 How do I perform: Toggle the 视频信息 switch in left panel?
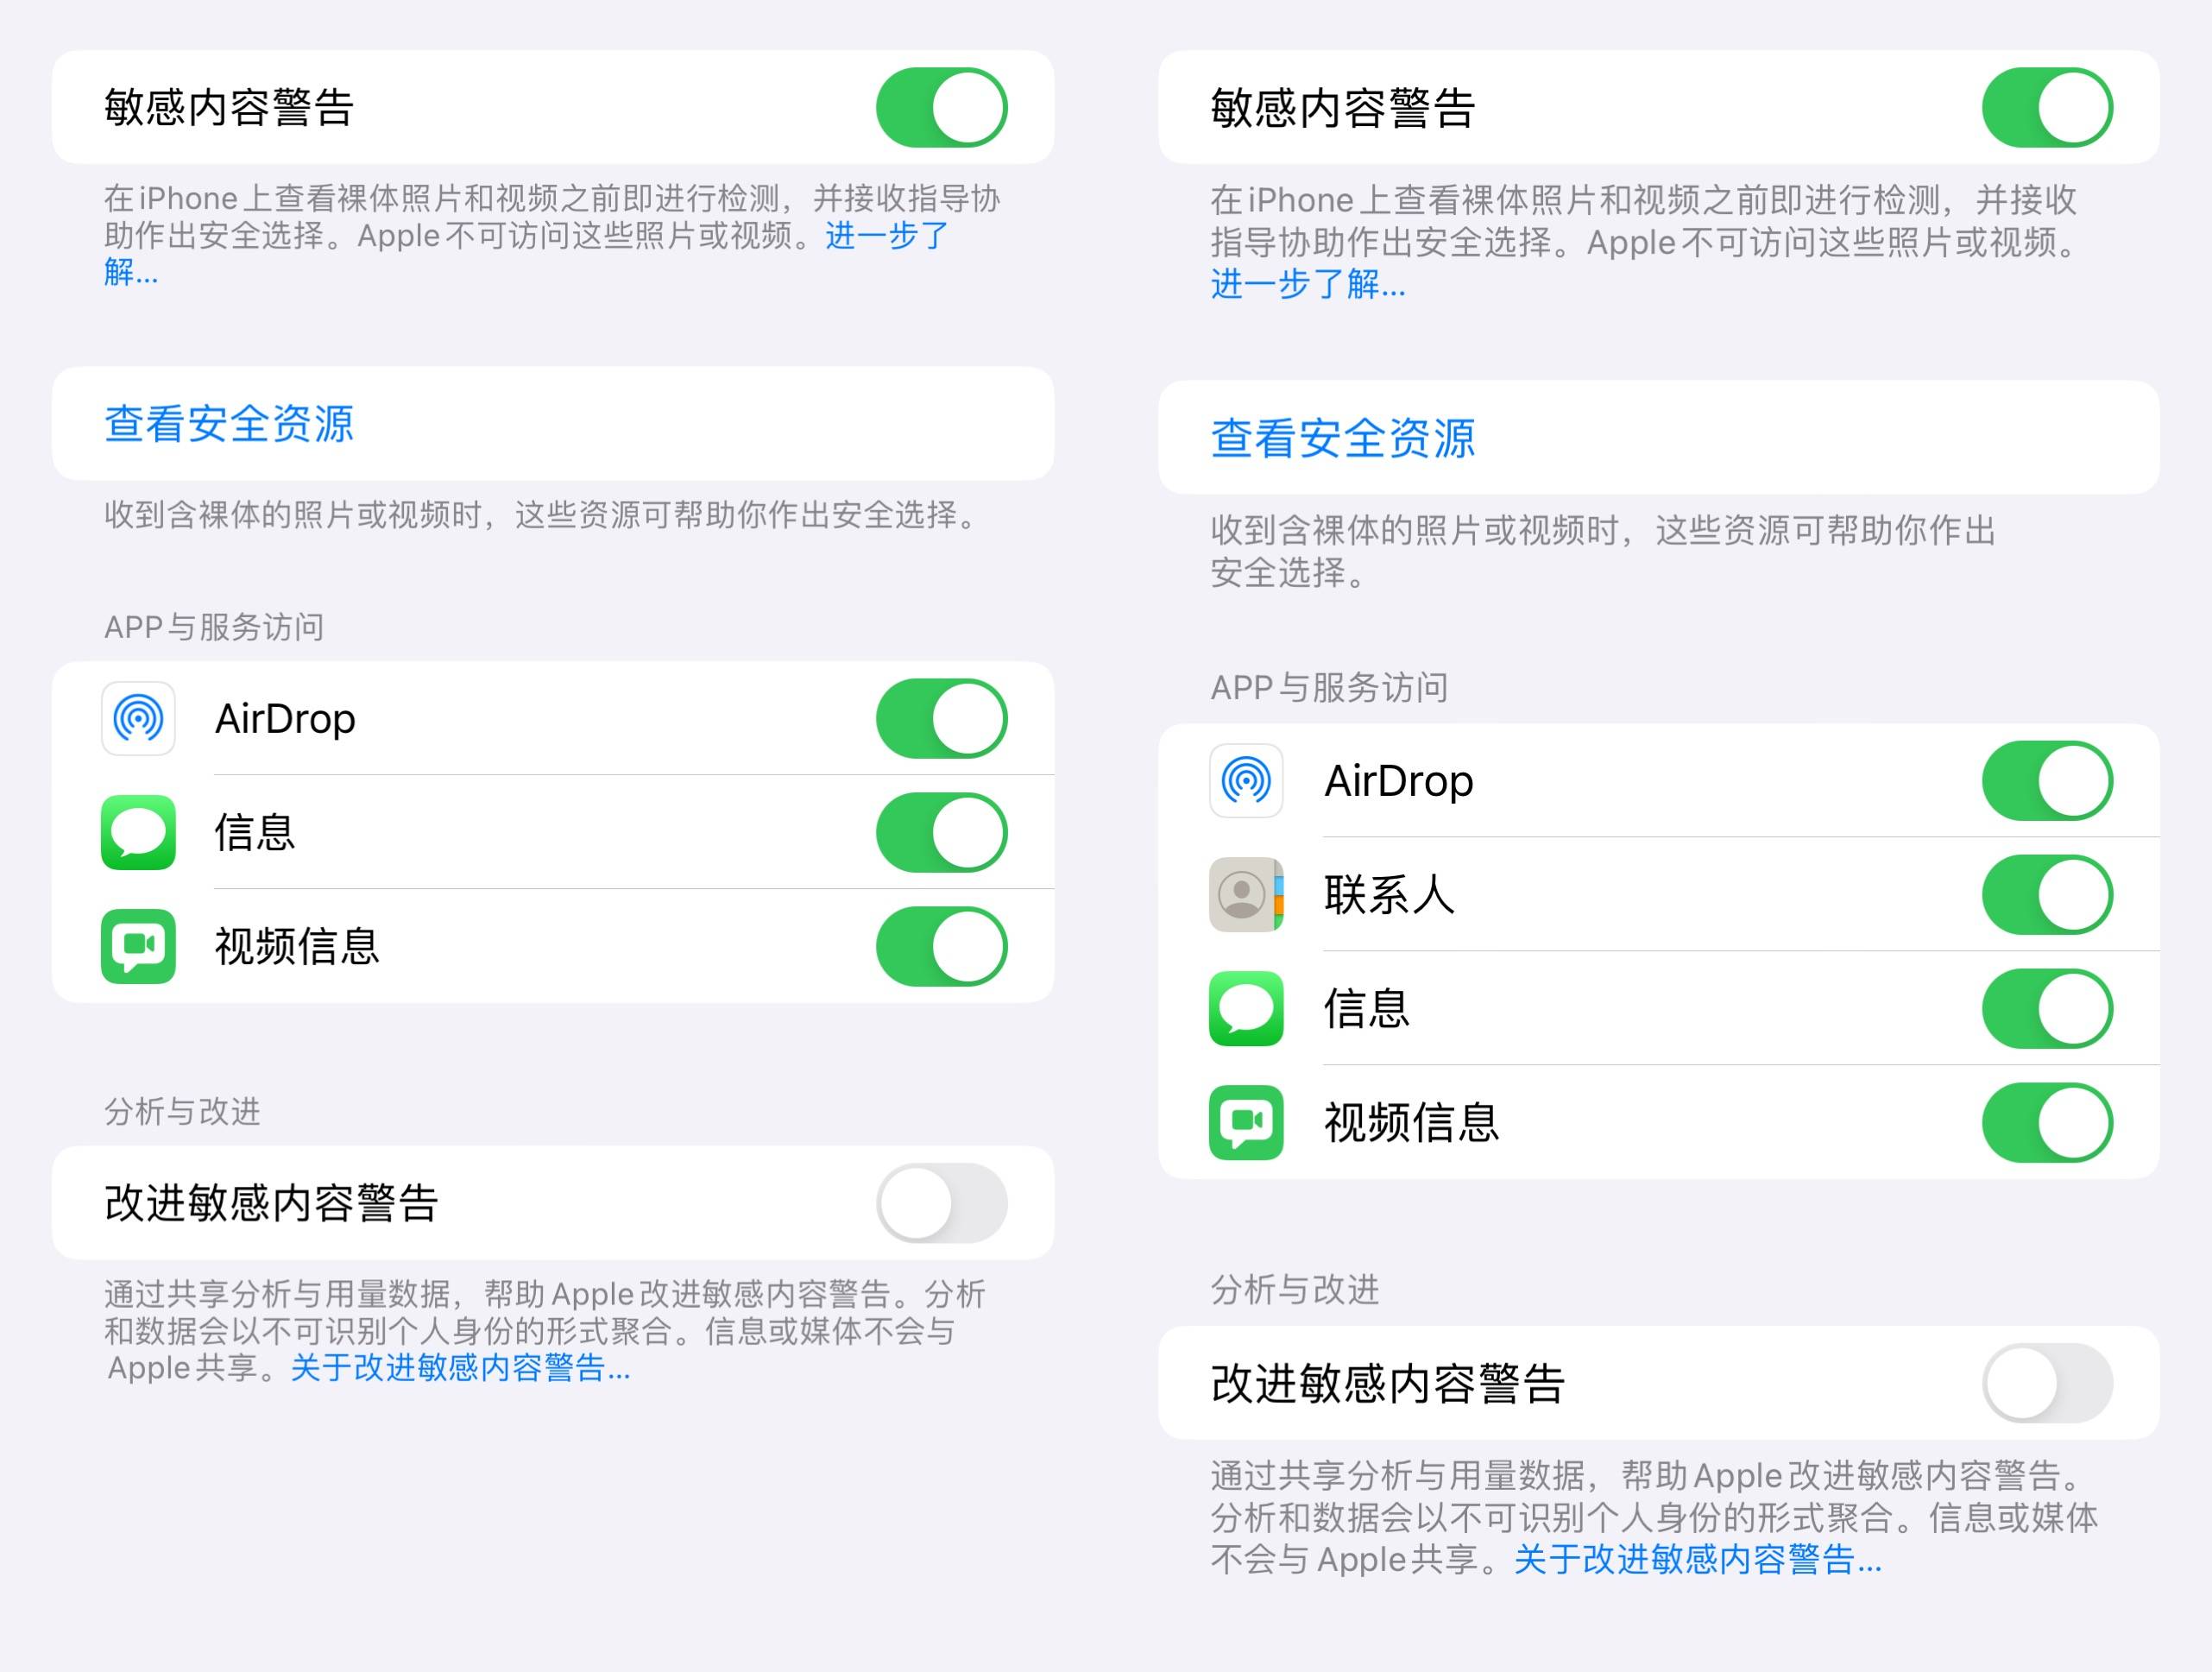941,945
